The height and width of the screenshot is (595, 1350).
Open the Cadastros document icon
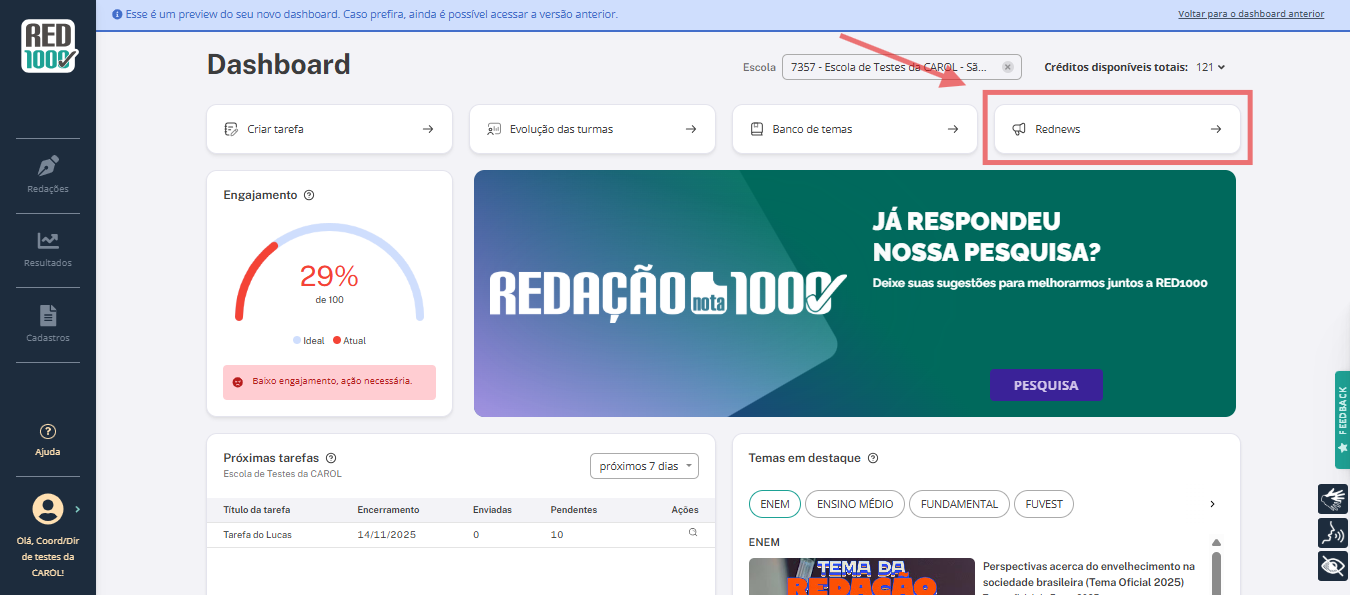tap(48, 315)
